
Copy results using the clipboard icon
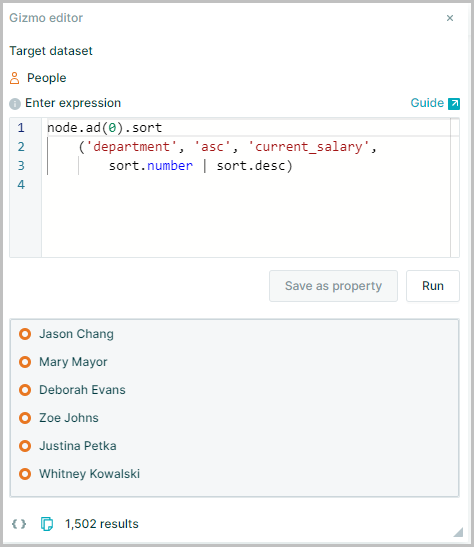coord(47,524)
